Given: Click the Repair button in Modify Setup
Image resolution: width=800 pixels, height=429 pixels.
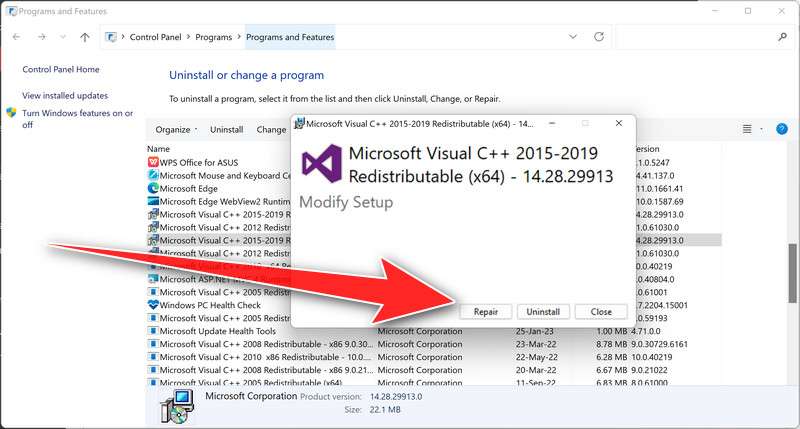Looking at the screenshot, I should [486, 312].
